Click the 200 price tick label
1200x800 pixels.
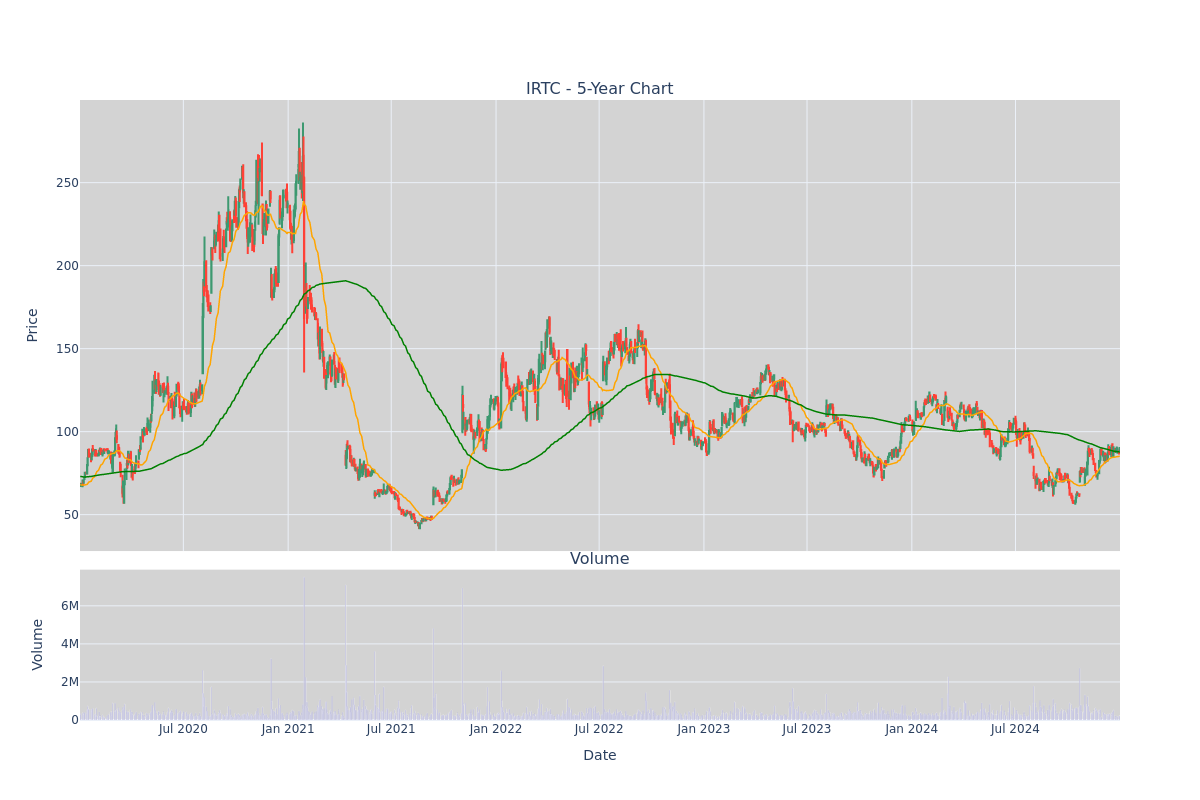tap(67, 266)
